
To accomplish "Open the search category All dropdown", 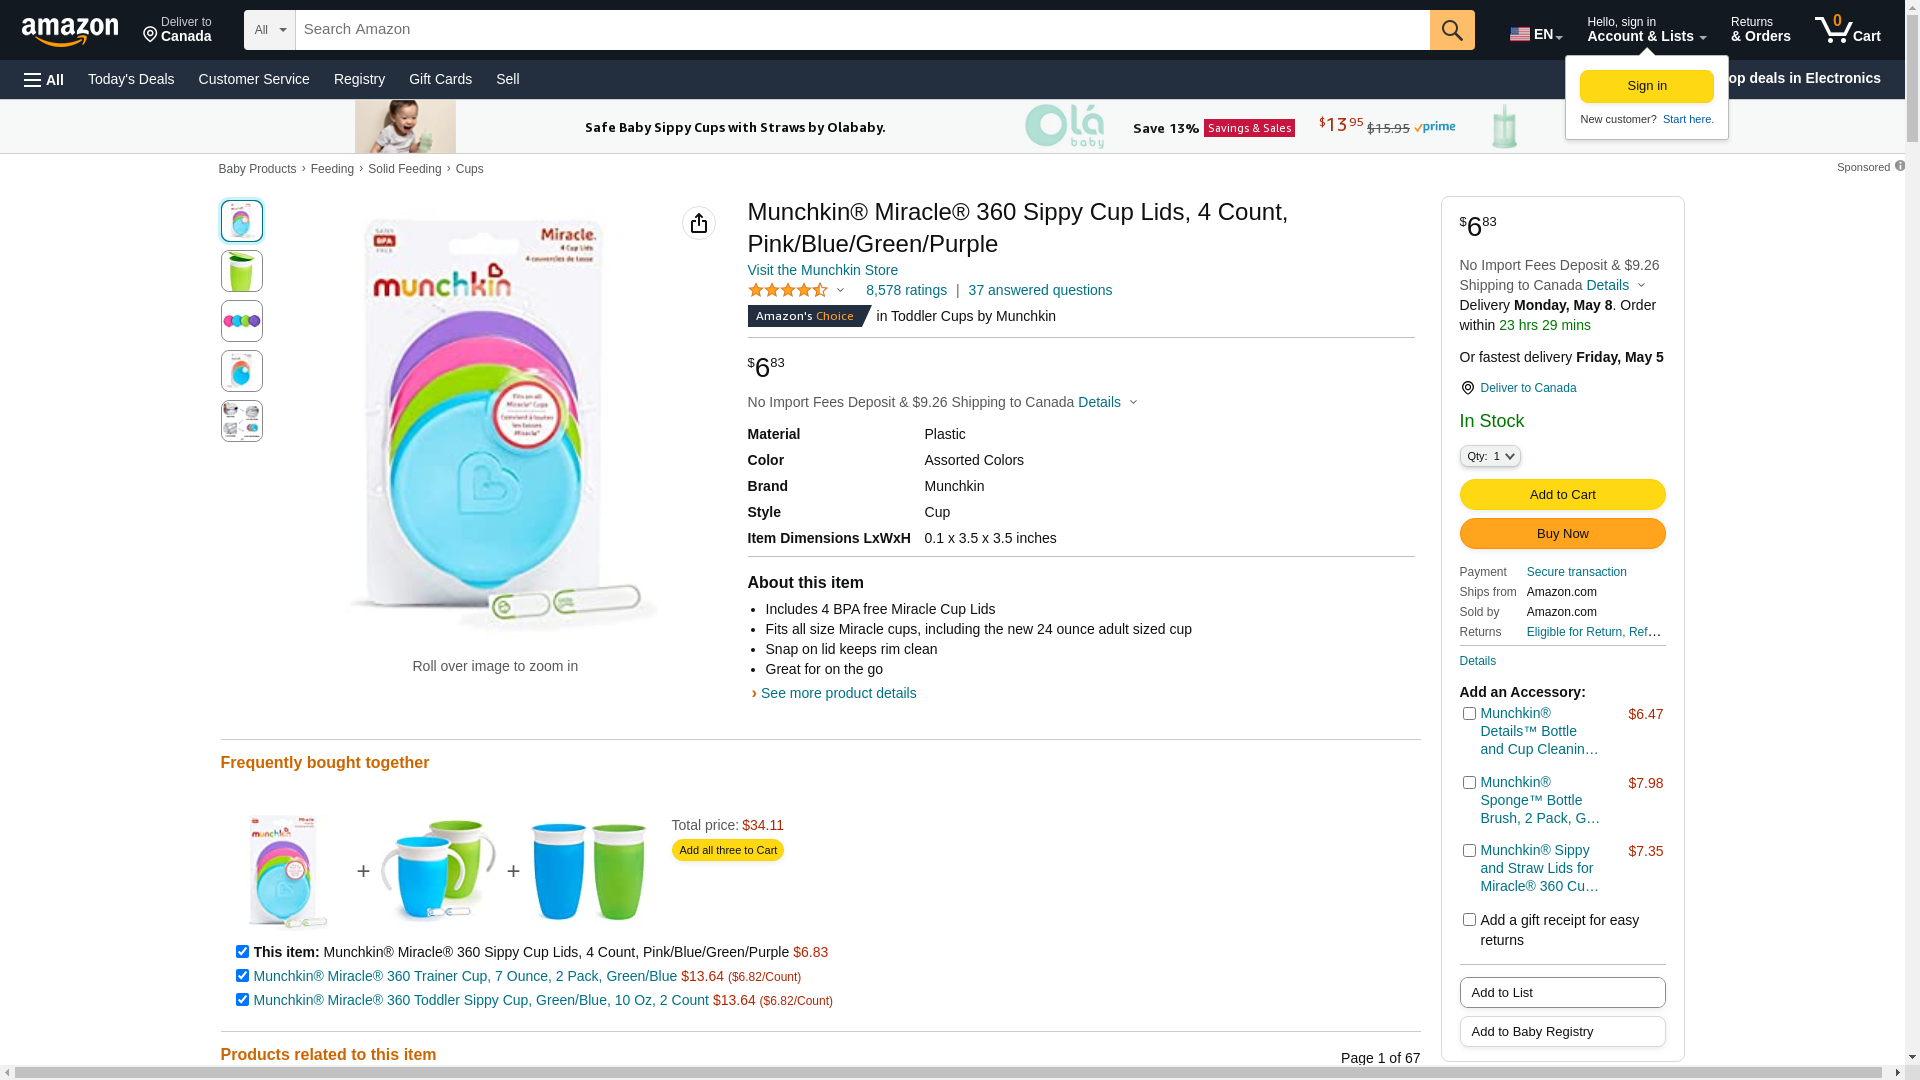I will click(x=269, y=30).
